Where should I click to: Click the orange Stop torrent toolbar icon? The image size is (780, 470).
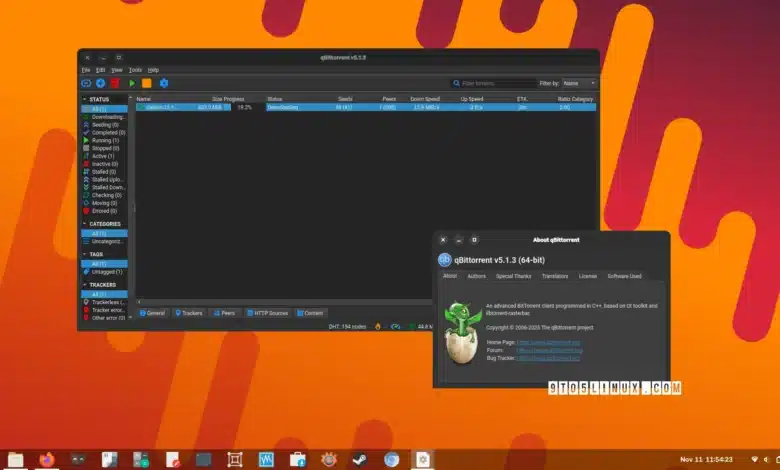point(147,83)
